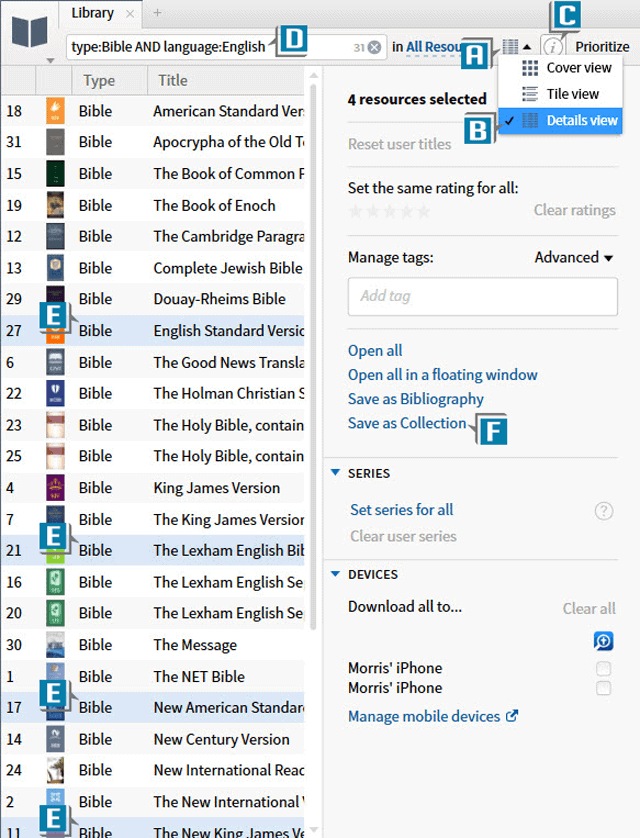This screenshot has width=640, height=838.
Task: Click the Prioritize button
Action: 602,47
